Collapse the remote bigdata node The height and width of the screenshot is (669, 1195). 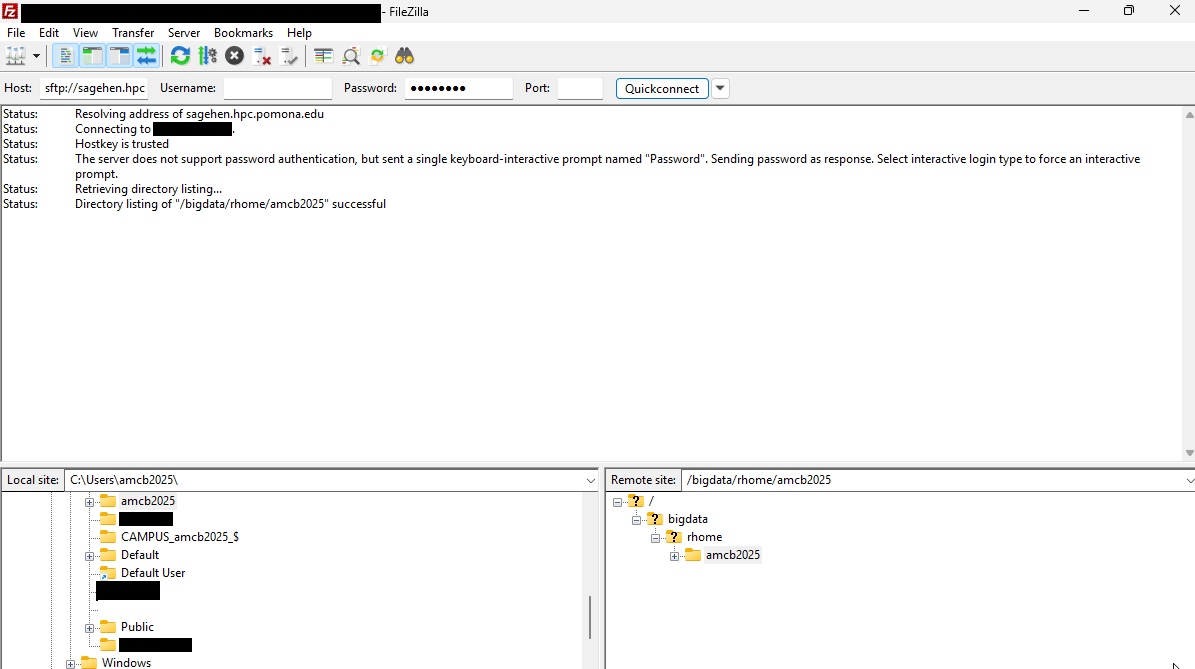636,520
